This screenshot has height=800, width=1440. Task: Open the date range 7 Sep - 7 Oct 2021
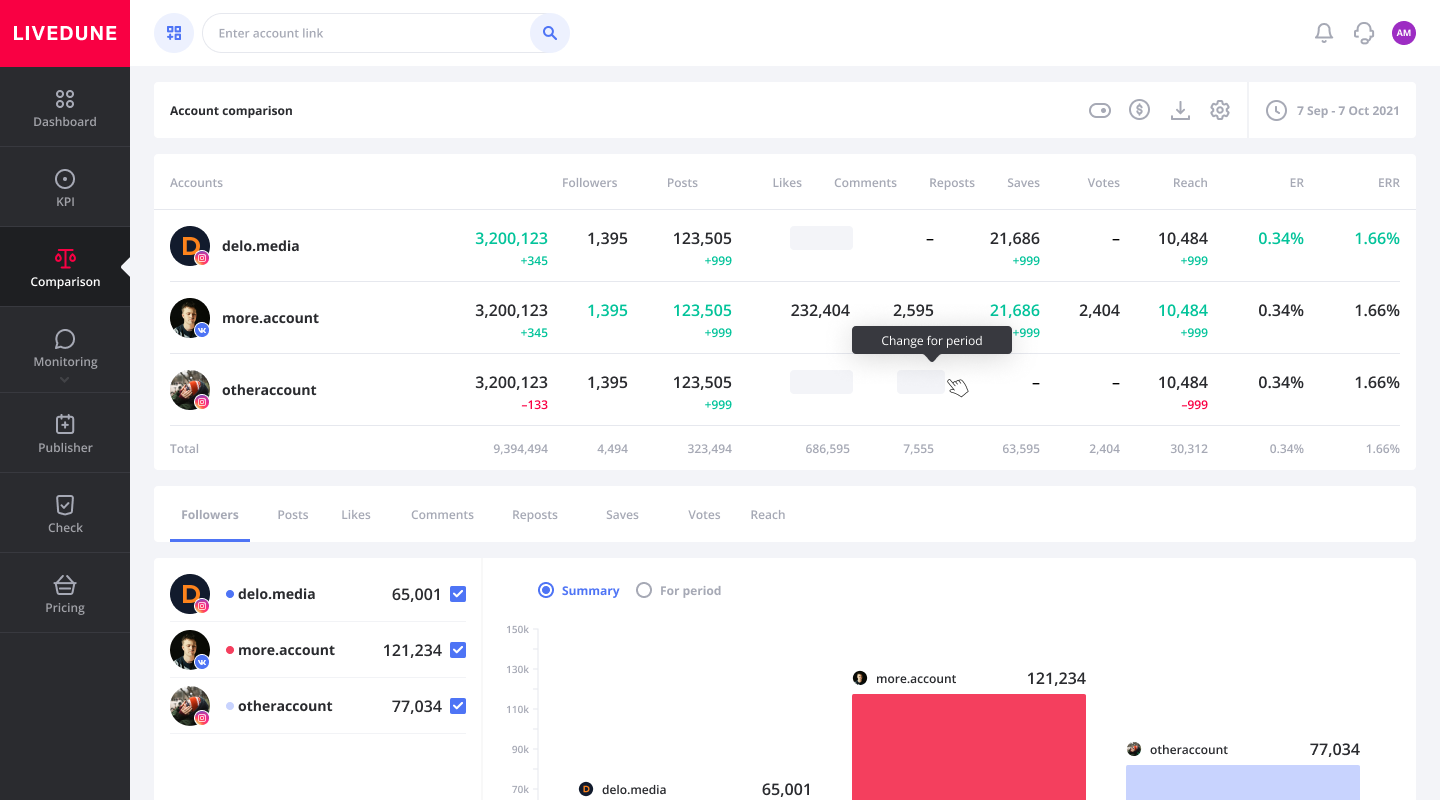(1334, 110)
